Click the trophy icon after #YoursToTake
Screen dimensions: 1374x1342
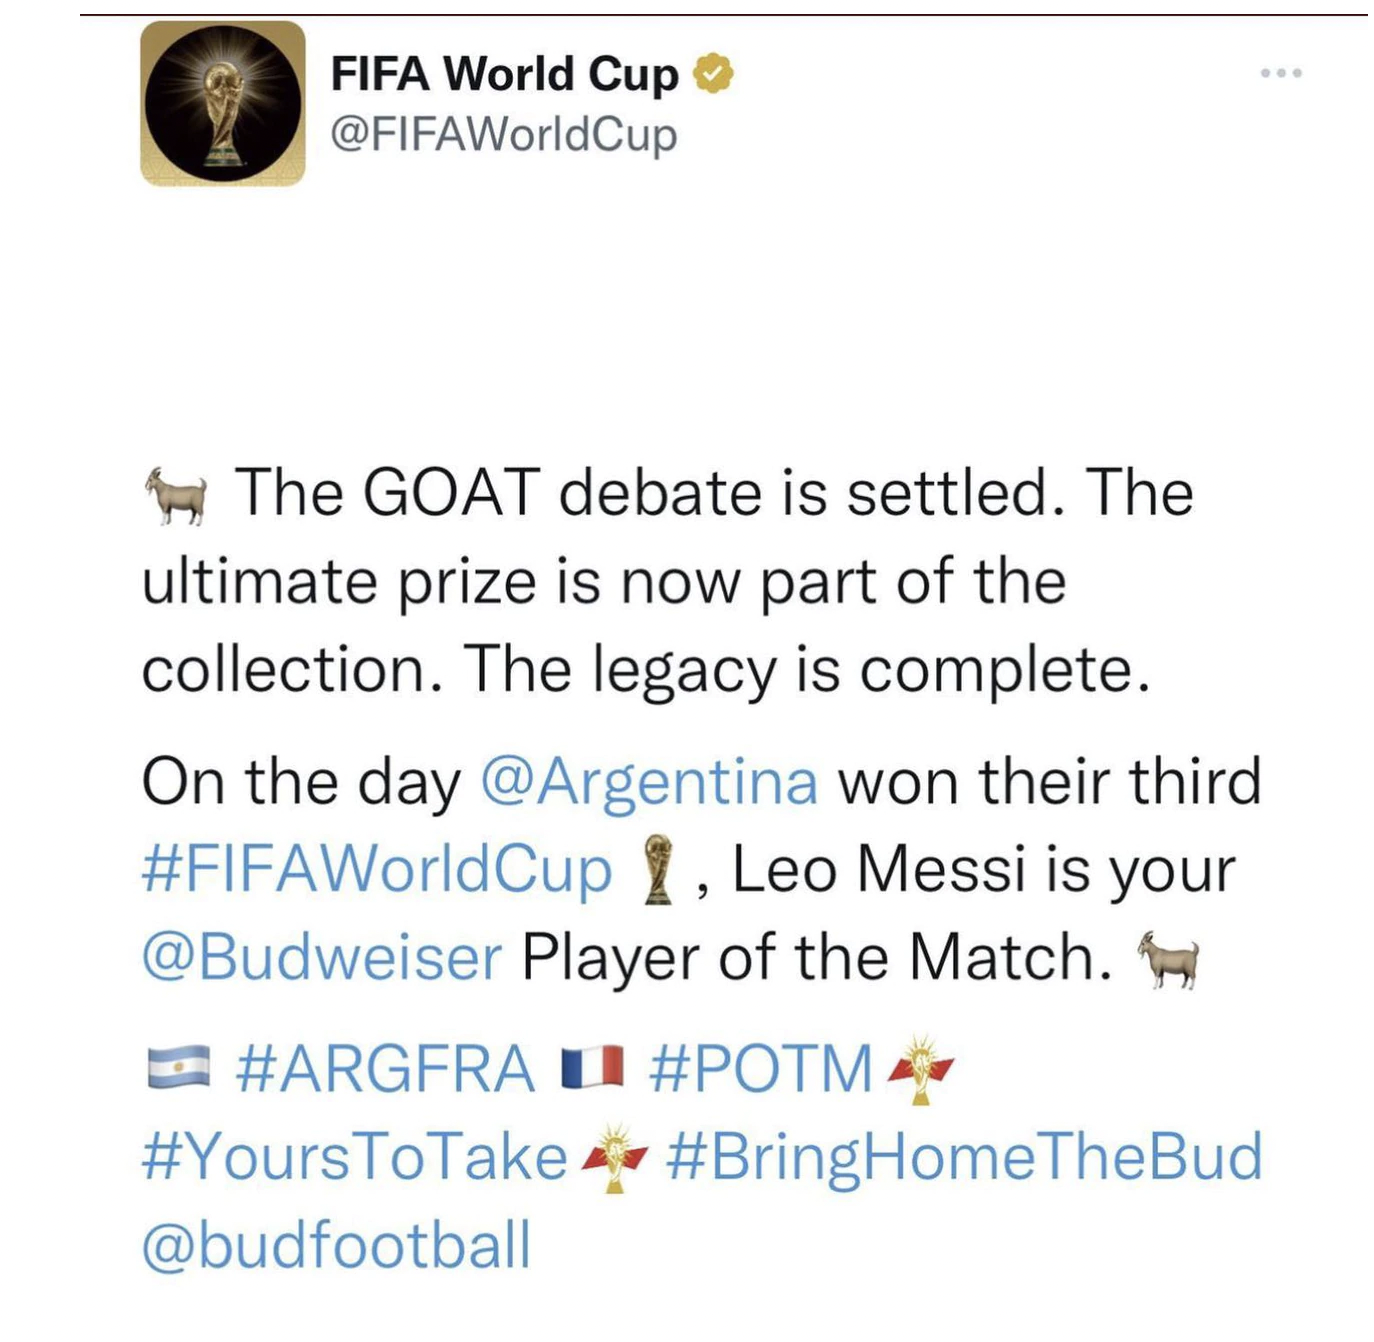click(614, 1157)
